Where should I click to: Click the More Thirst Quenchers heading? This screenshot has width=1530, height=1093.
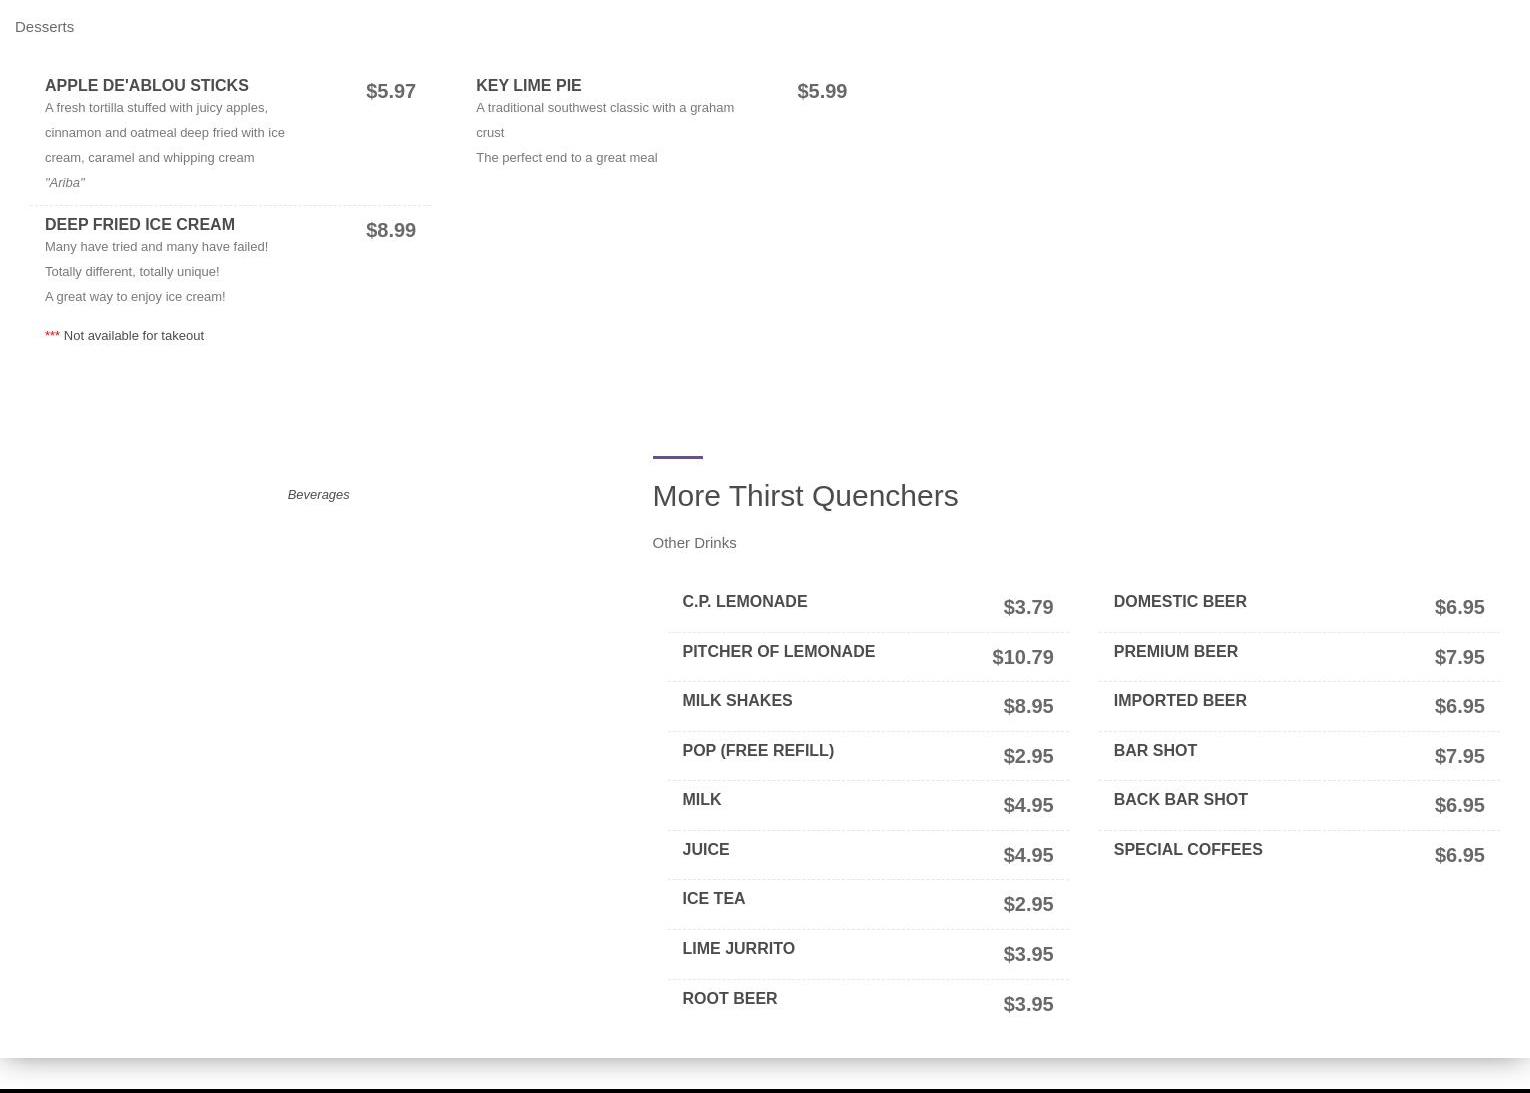click(804, 496)
